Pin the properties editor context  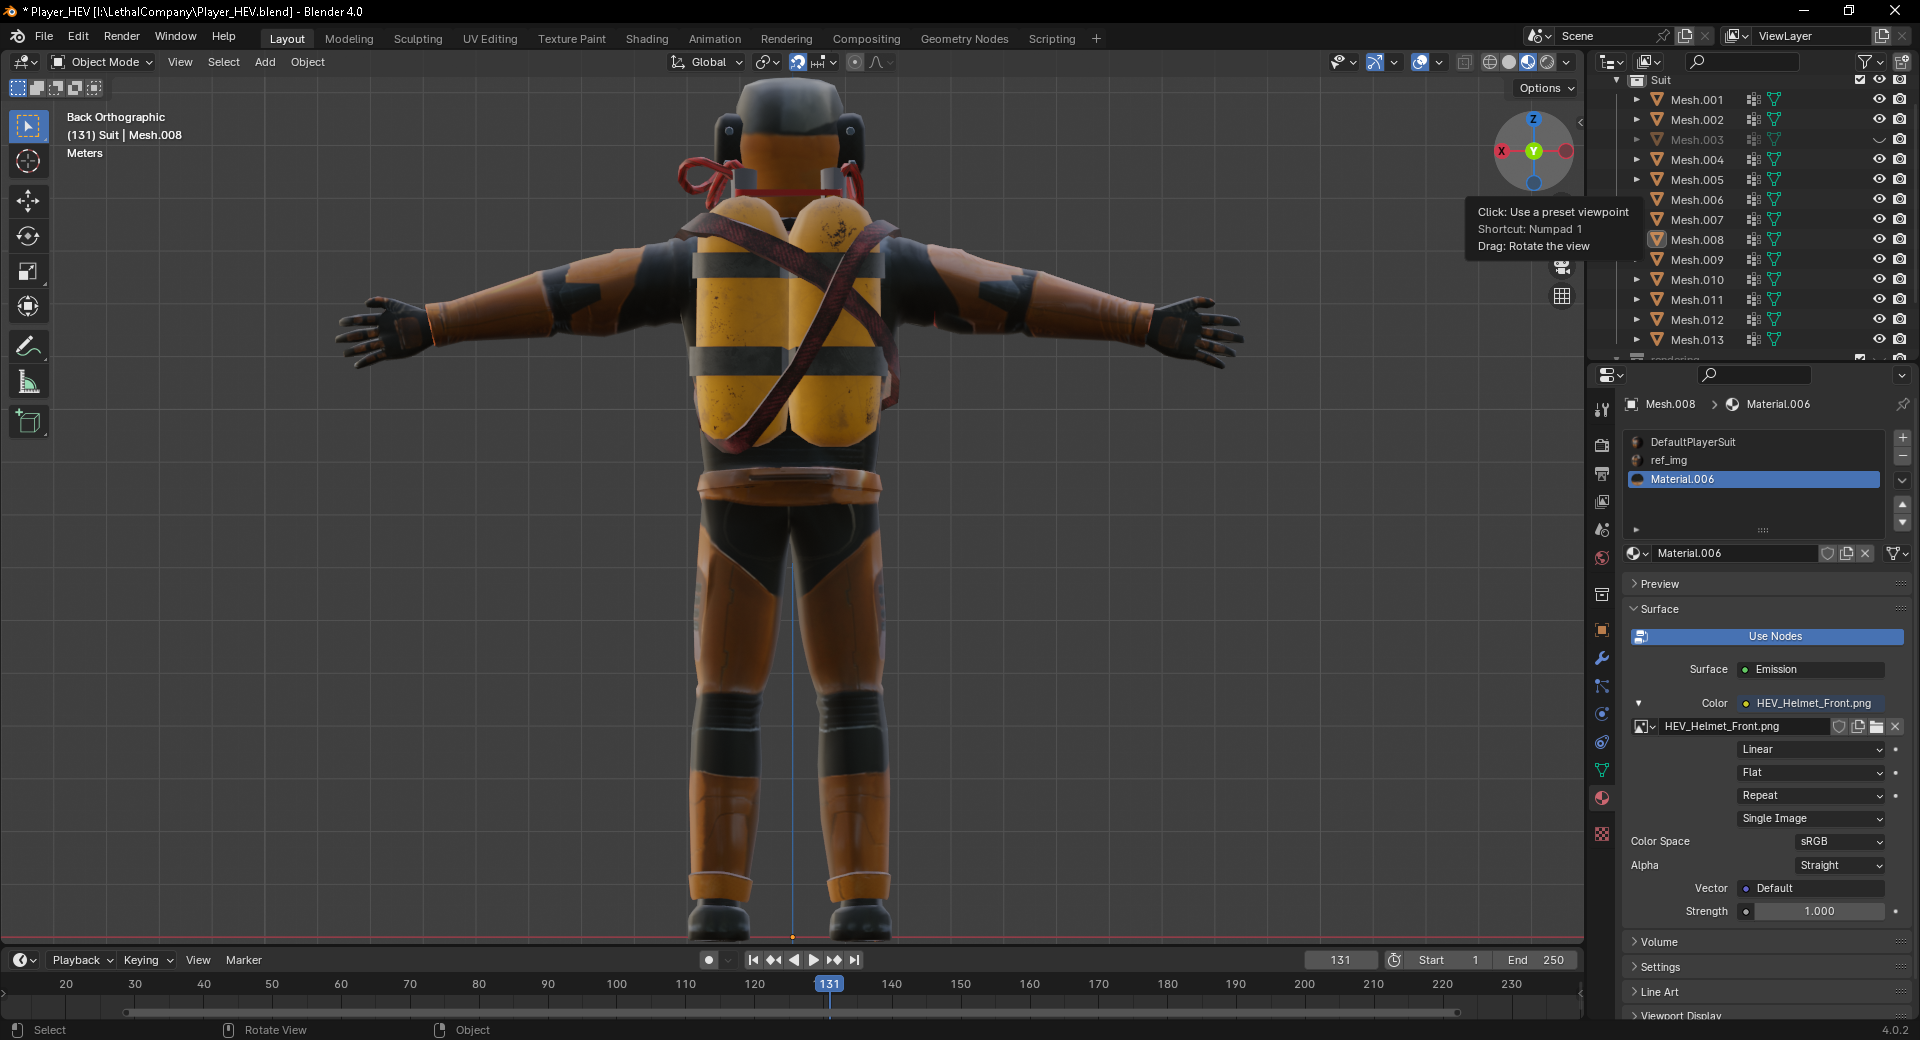[1902, 404]
